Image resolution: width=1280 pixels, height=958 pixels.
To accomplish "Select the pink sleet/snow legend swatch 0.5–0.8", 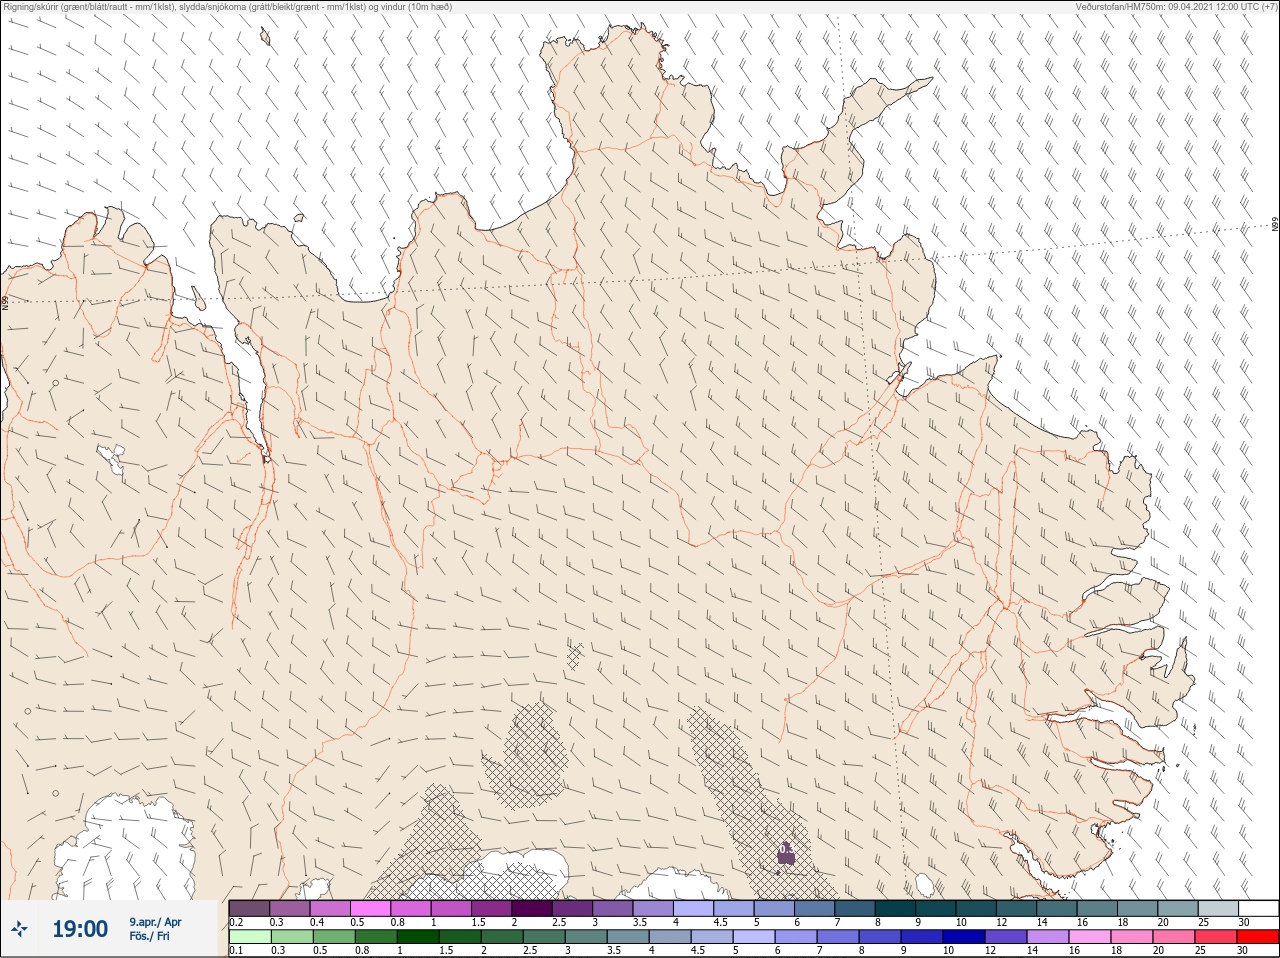I will pyautogui.click(x=370, y=908).
